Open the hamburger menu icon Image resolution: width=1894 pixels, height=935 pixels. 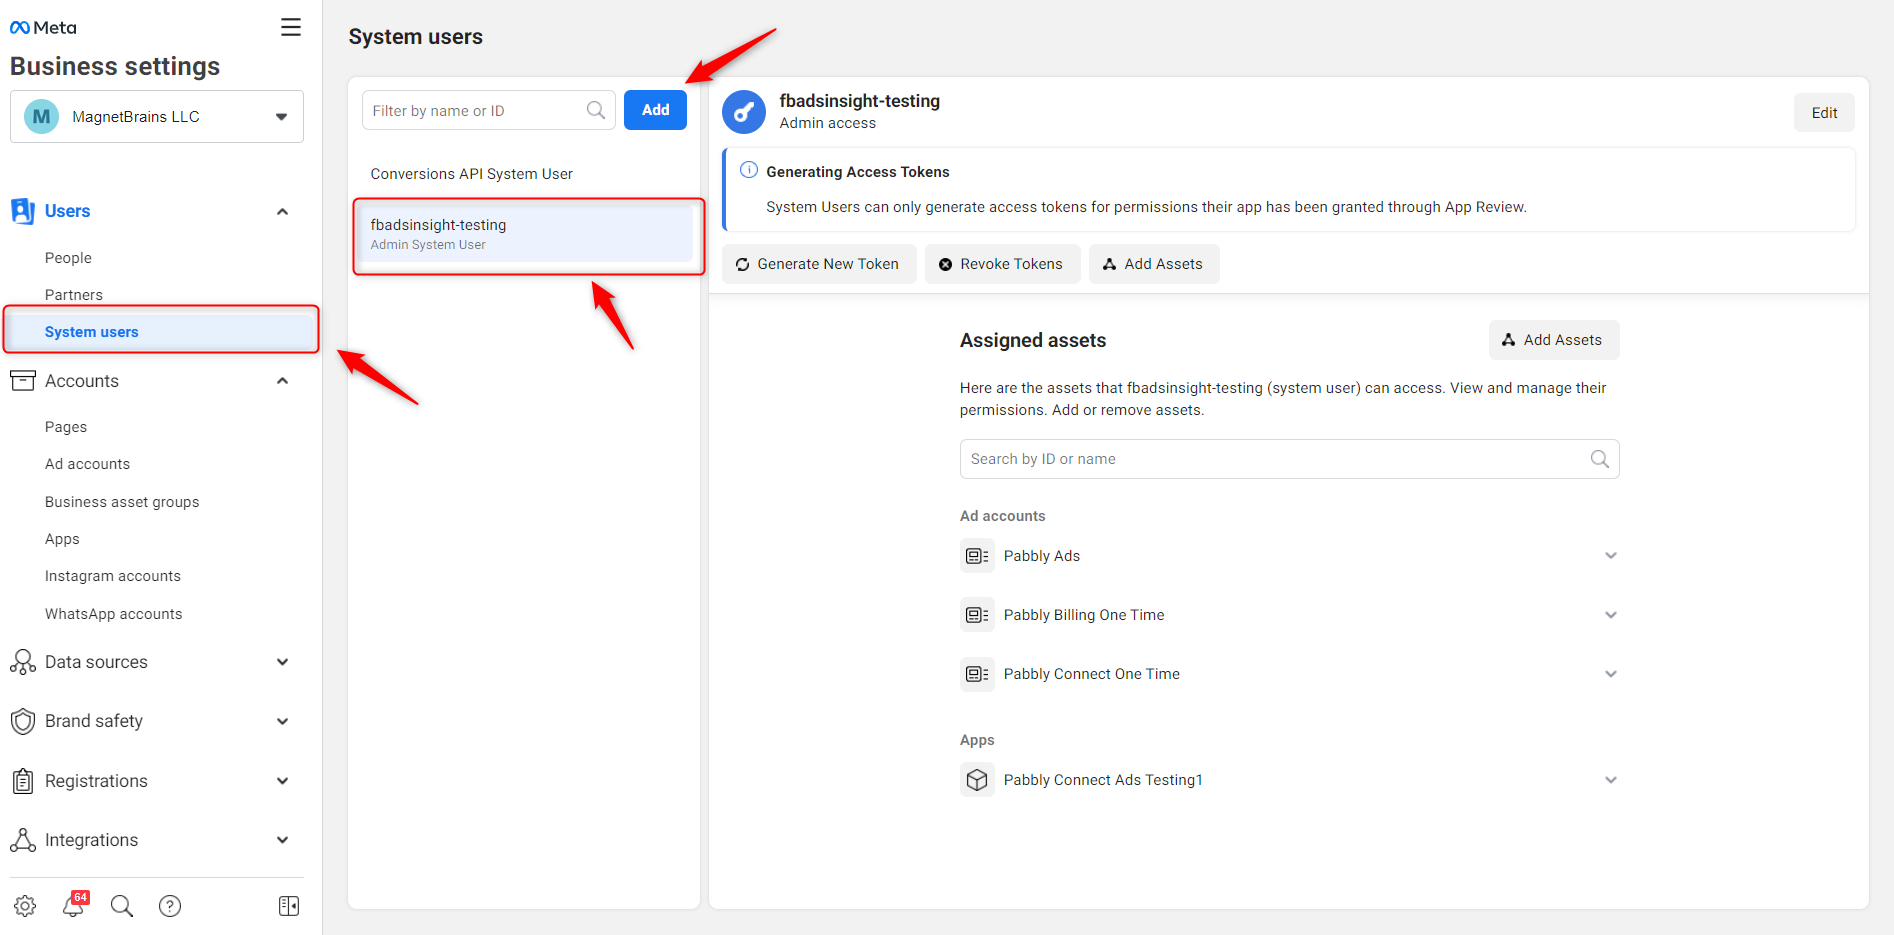click(291, 27)
